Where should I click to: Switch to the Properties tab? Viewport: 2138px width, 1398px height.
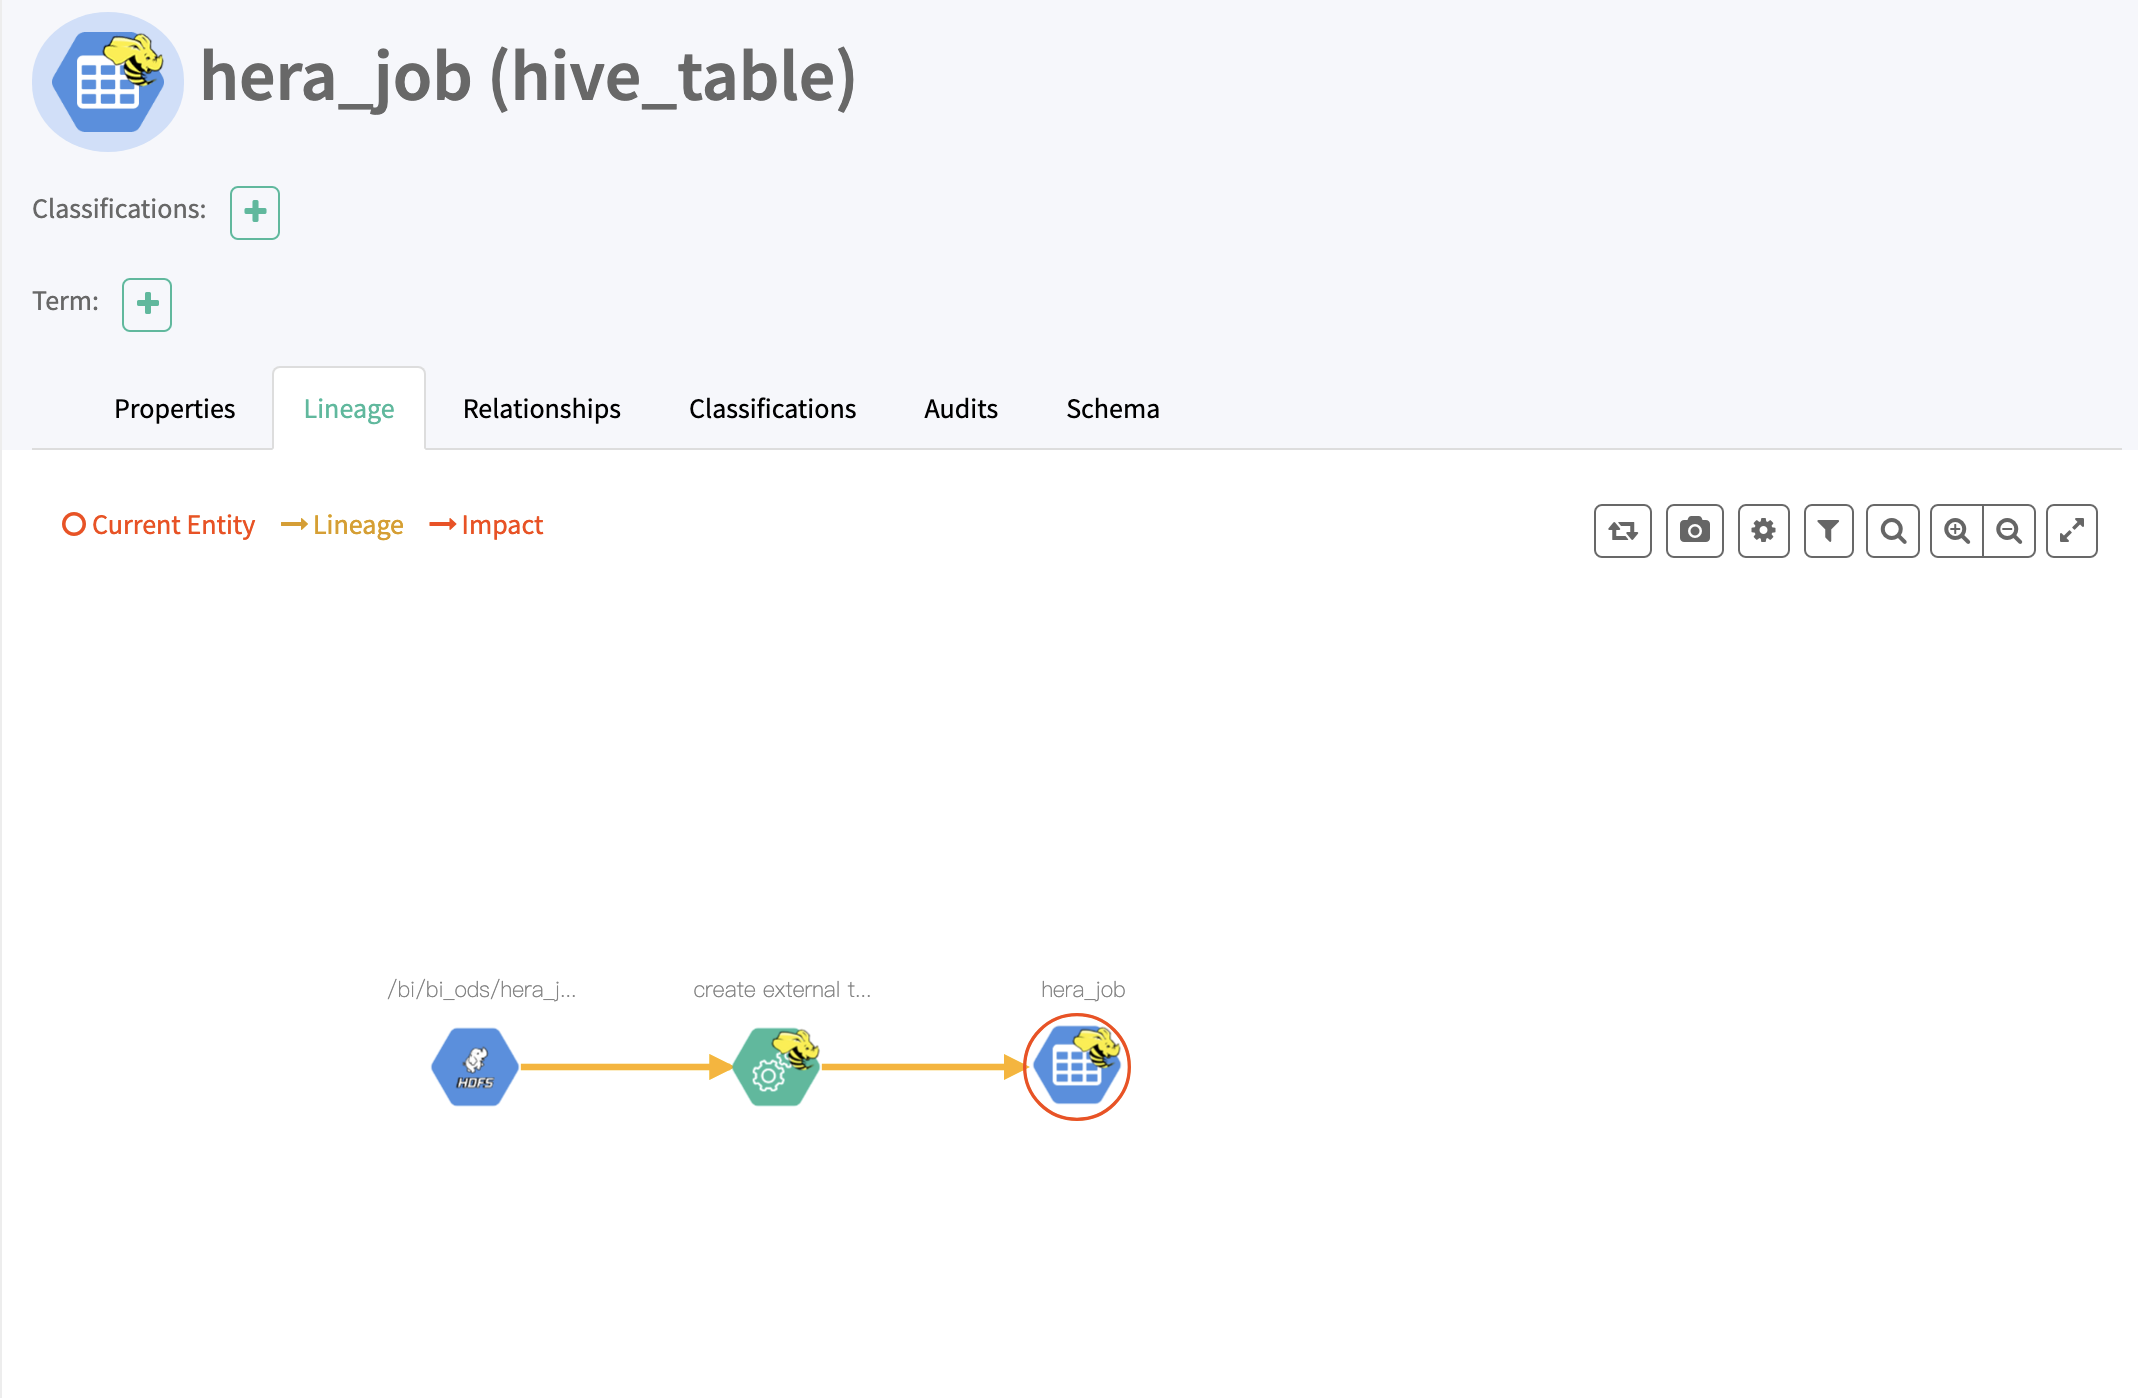coord(174,409)
